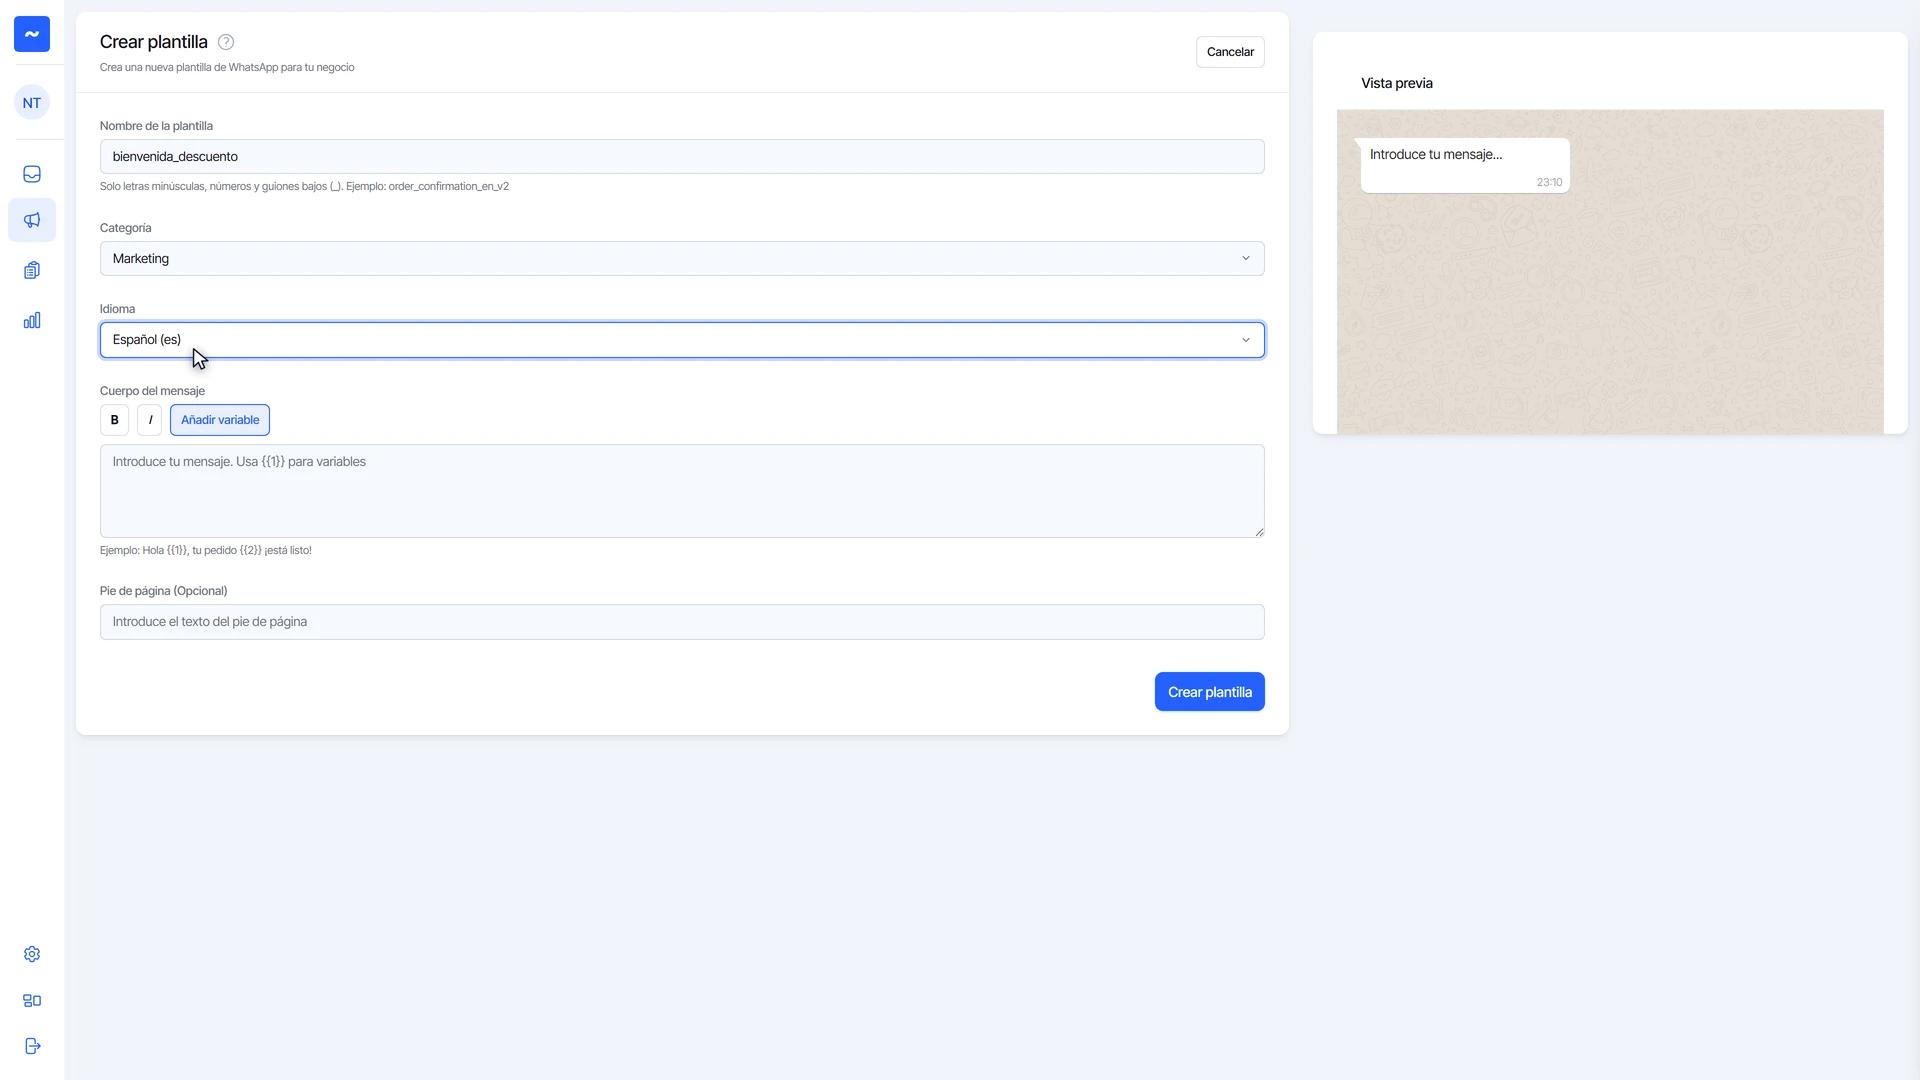Open the Idioma Español dropdown
This screenshot has height=1080, width=1920.
tap(682, 340)
